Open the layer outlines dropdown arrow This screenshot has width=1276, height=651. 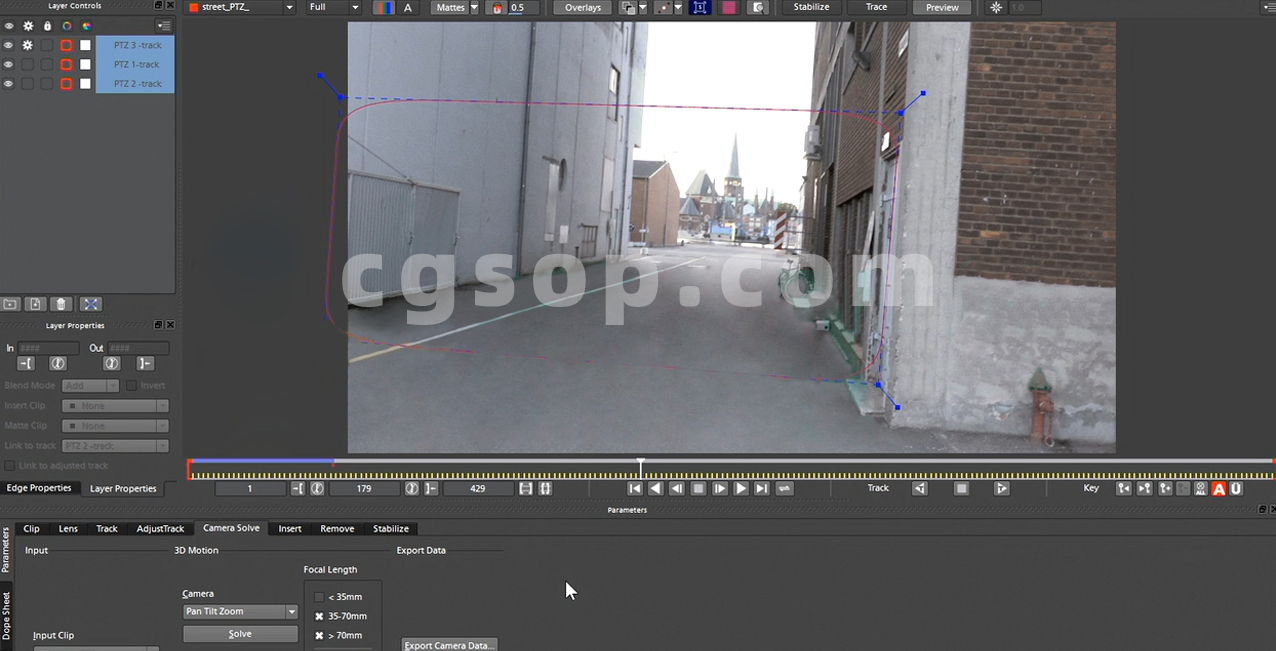coord(642,7)
